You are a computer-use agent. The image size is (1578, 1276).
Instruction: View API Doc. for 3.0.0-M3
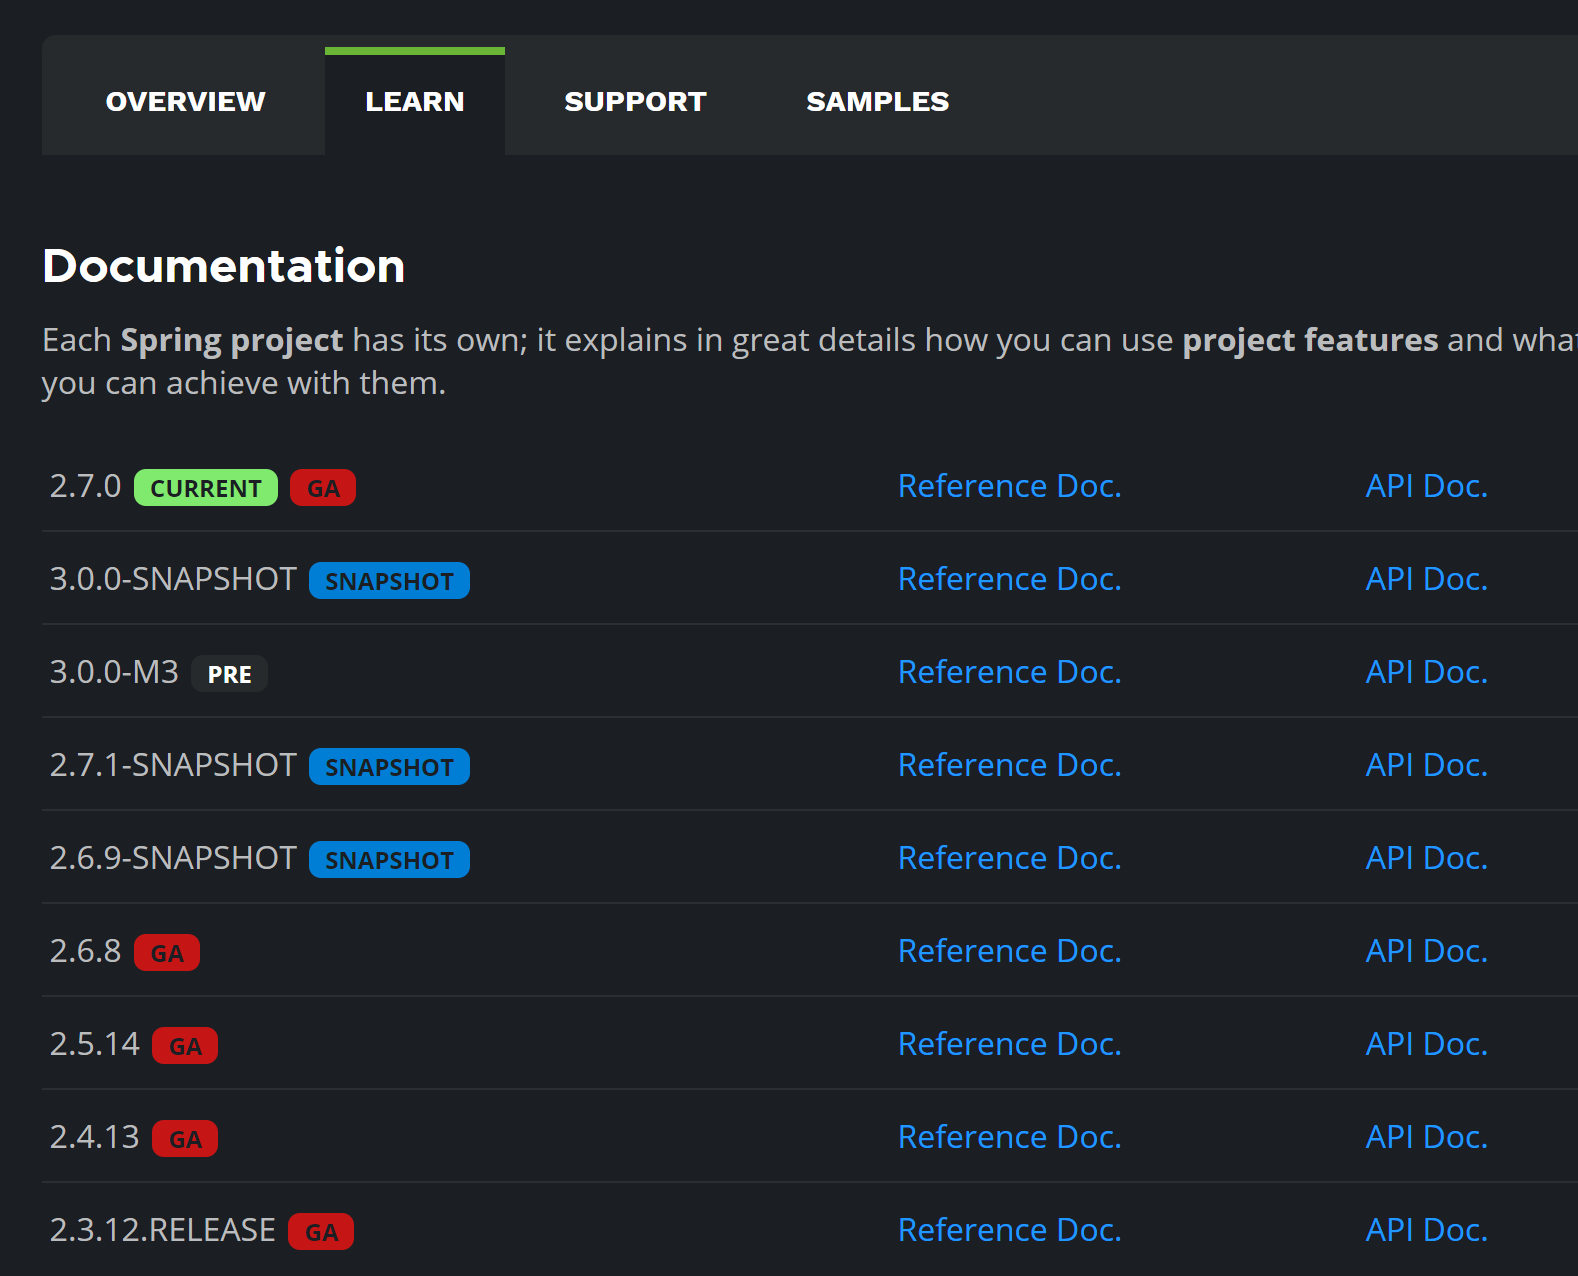tap(1426, 672)
